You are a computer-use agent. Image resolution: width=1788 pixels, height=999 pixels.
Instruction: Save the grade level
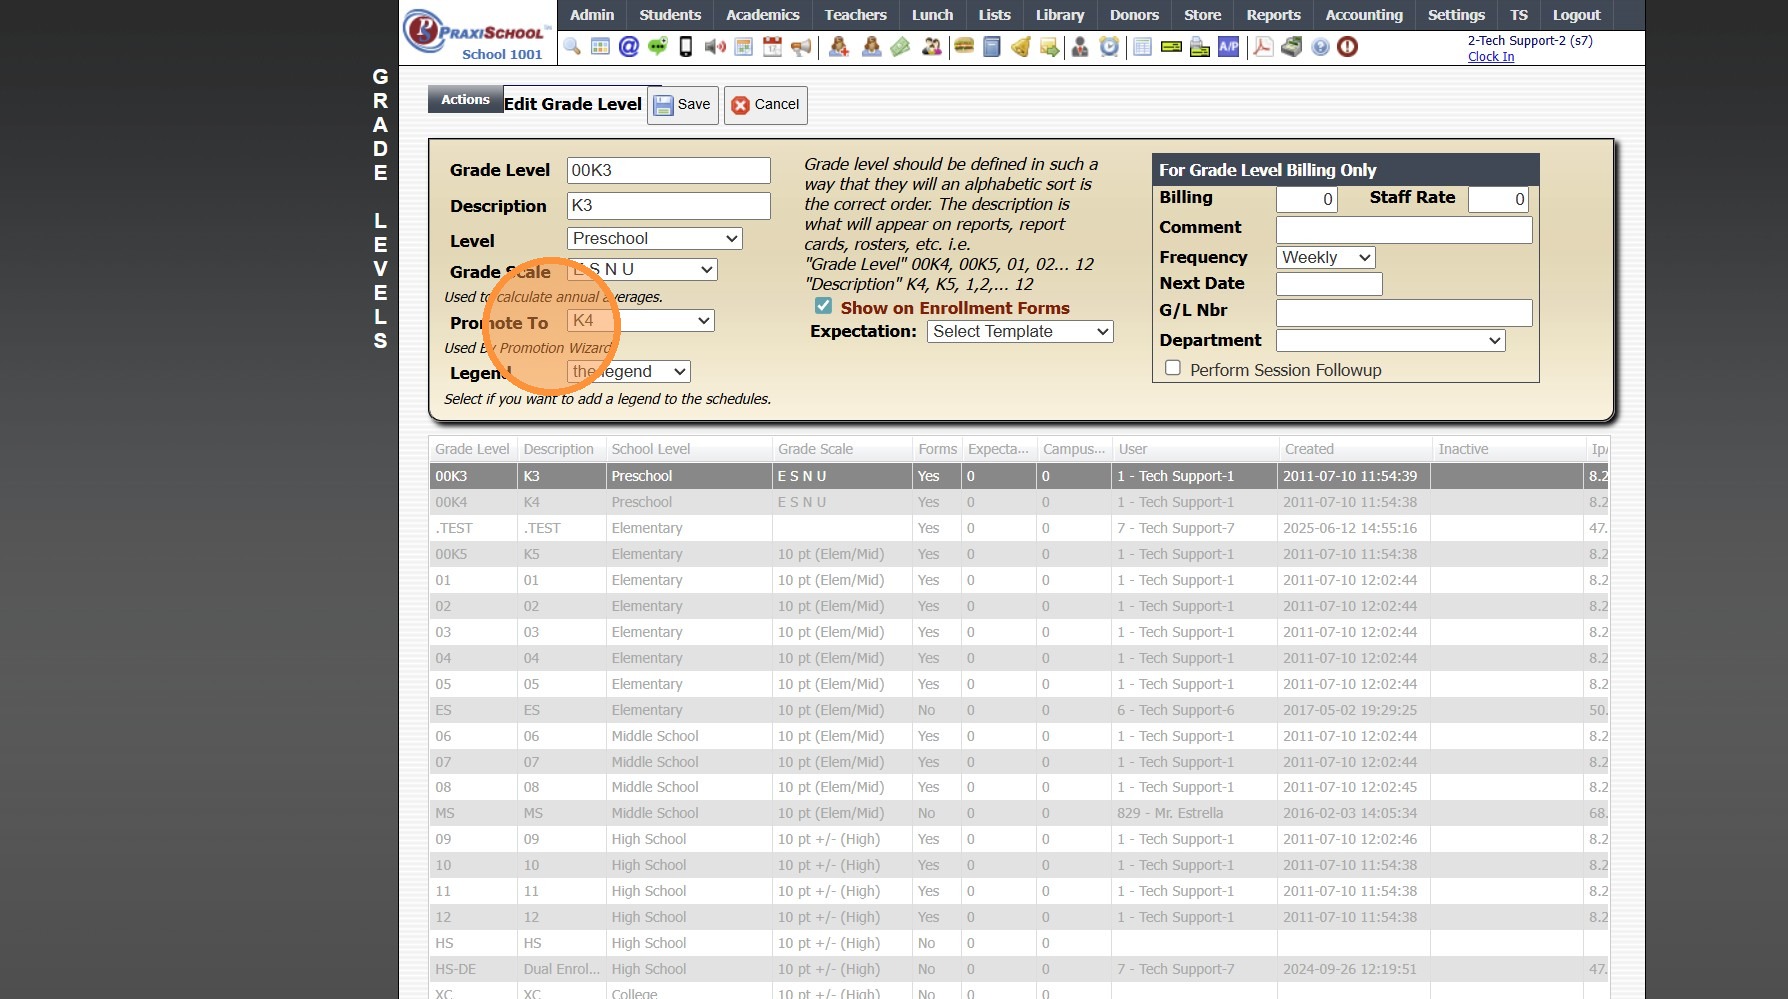click(683, 104)
